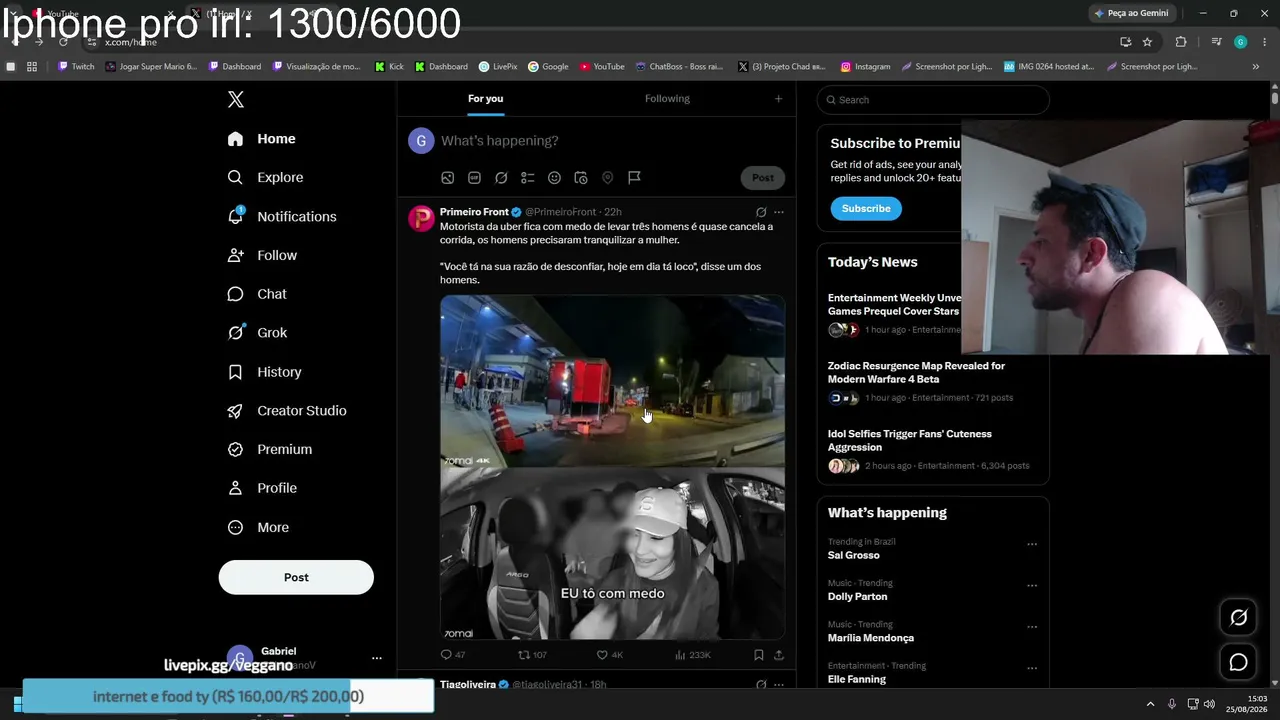Switch to Following tab
Screen dimensions: 1280x720
(x=667, y=99)
